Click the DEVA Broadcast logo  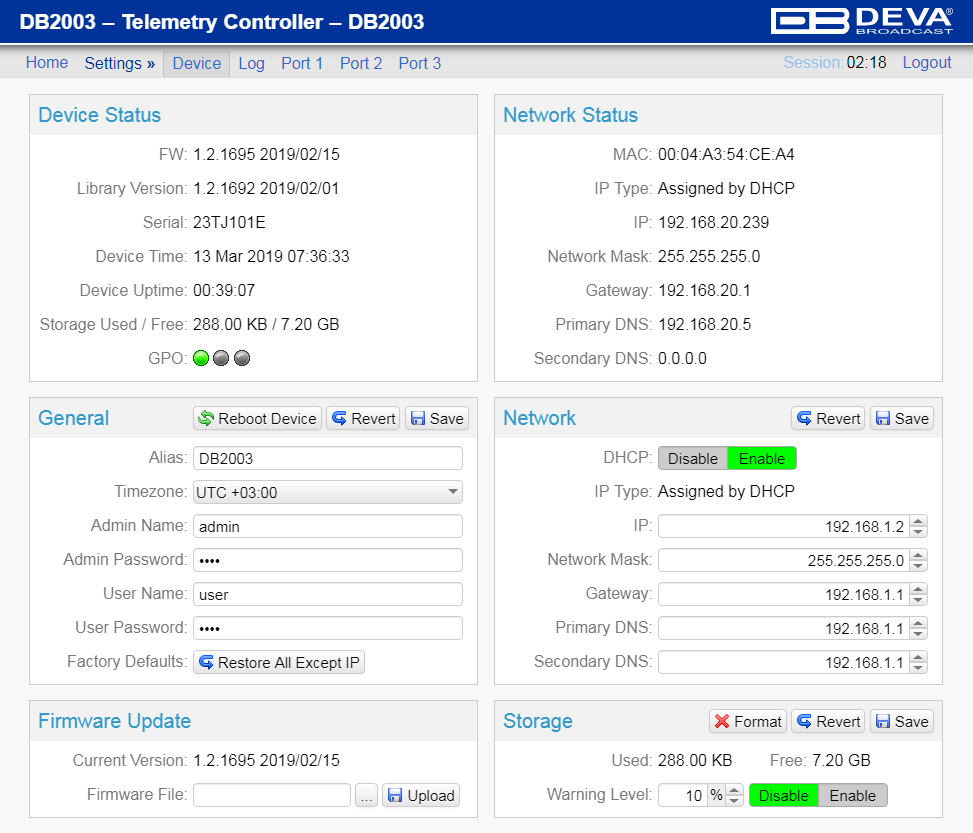click(x=861, y=21)
